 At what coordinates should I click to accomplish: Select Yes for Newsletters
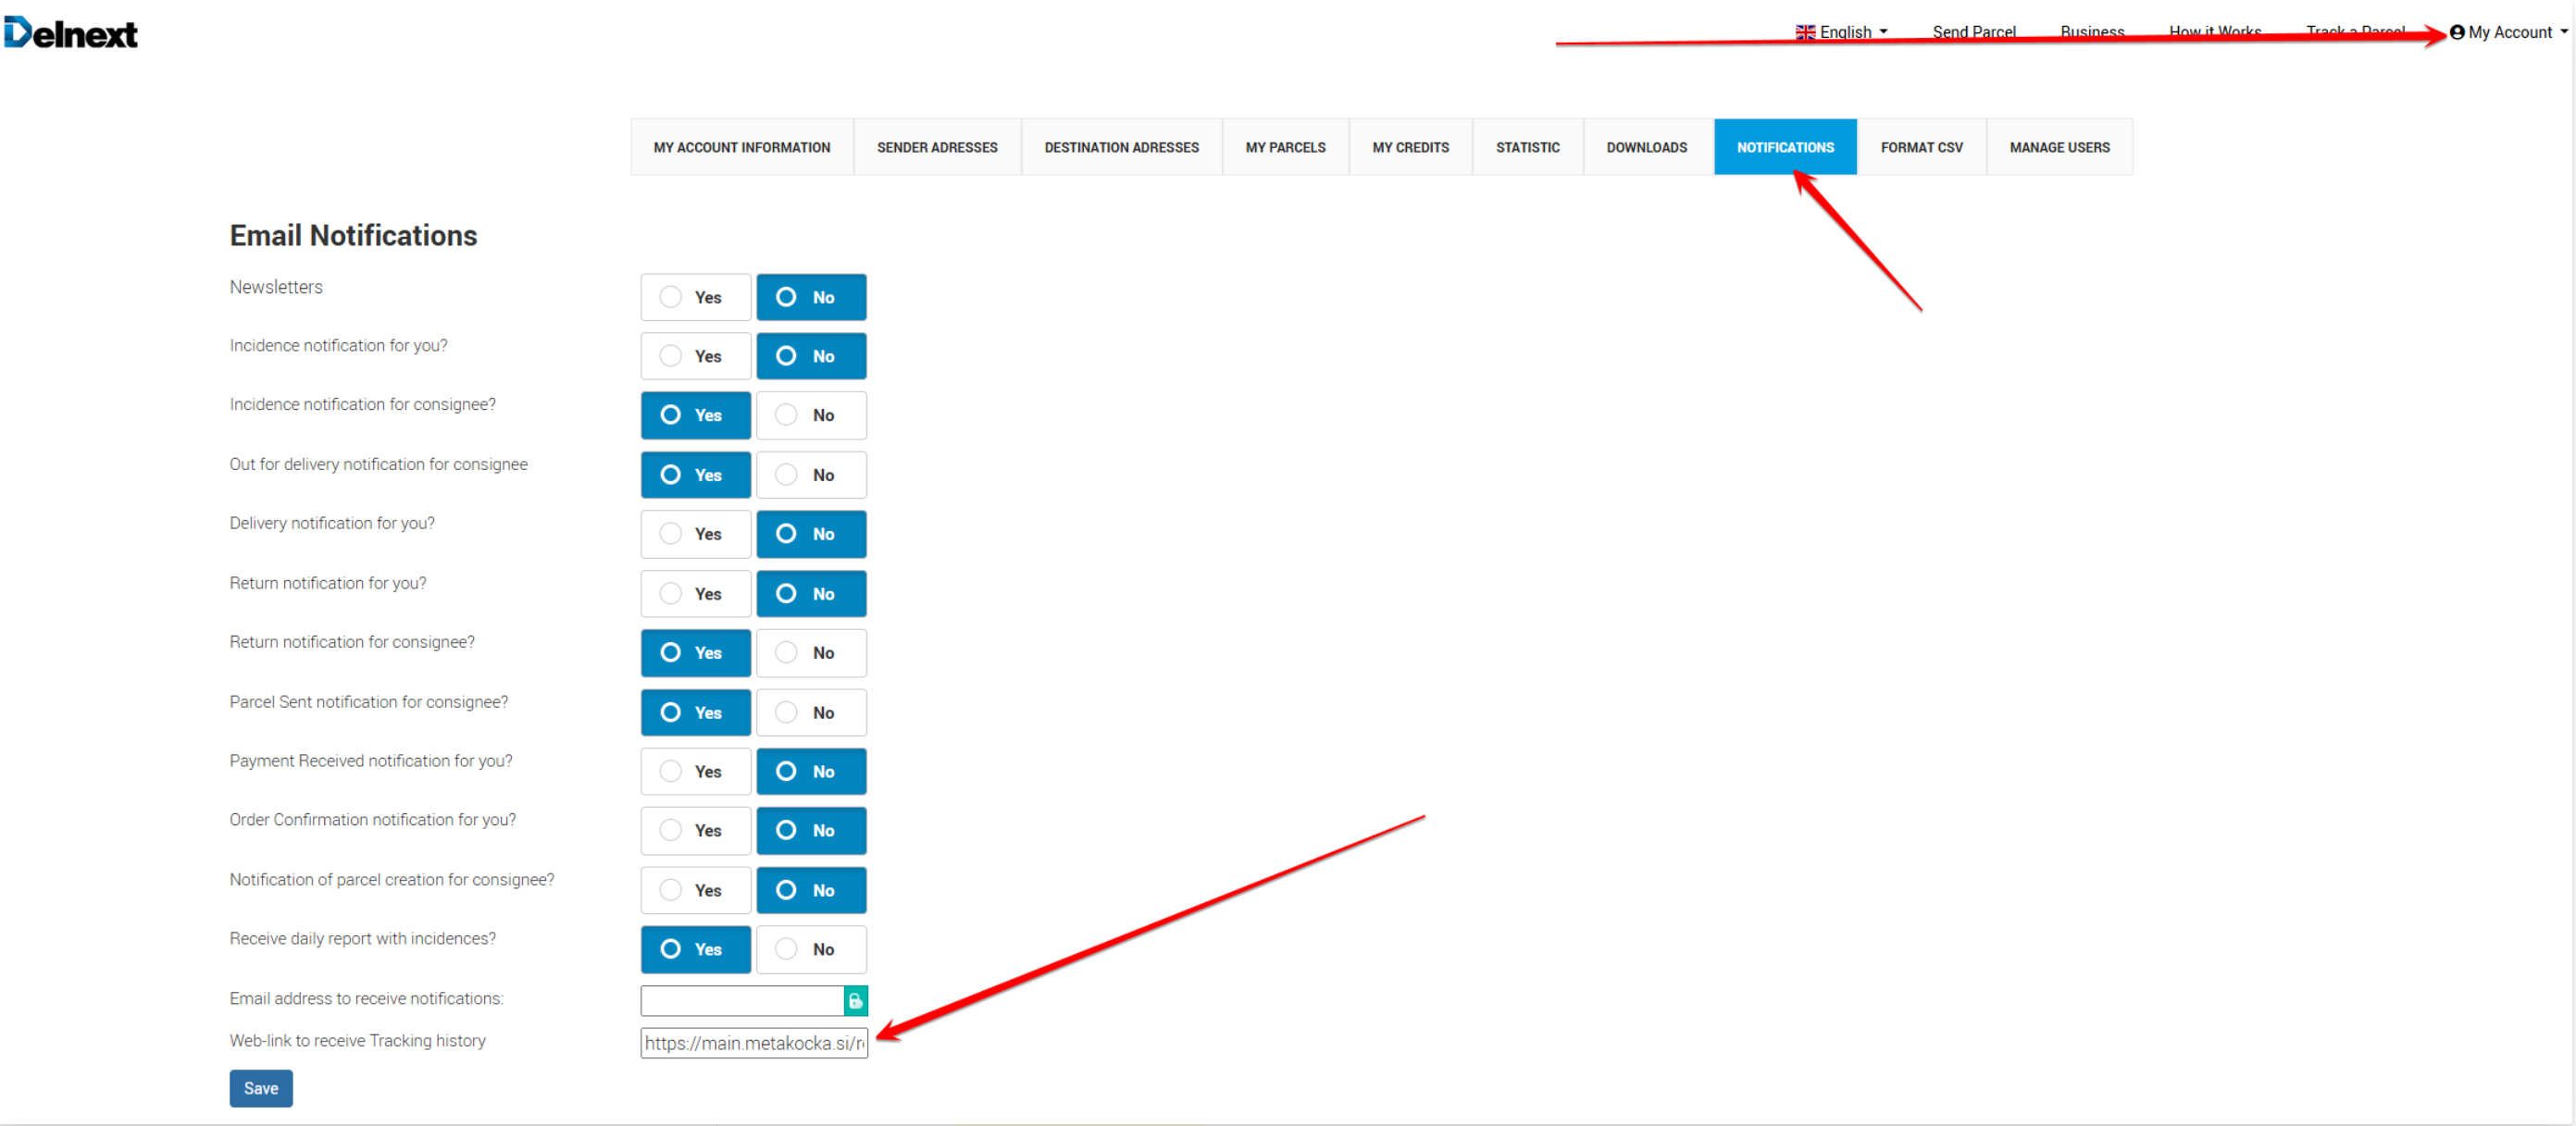(695, 297)
